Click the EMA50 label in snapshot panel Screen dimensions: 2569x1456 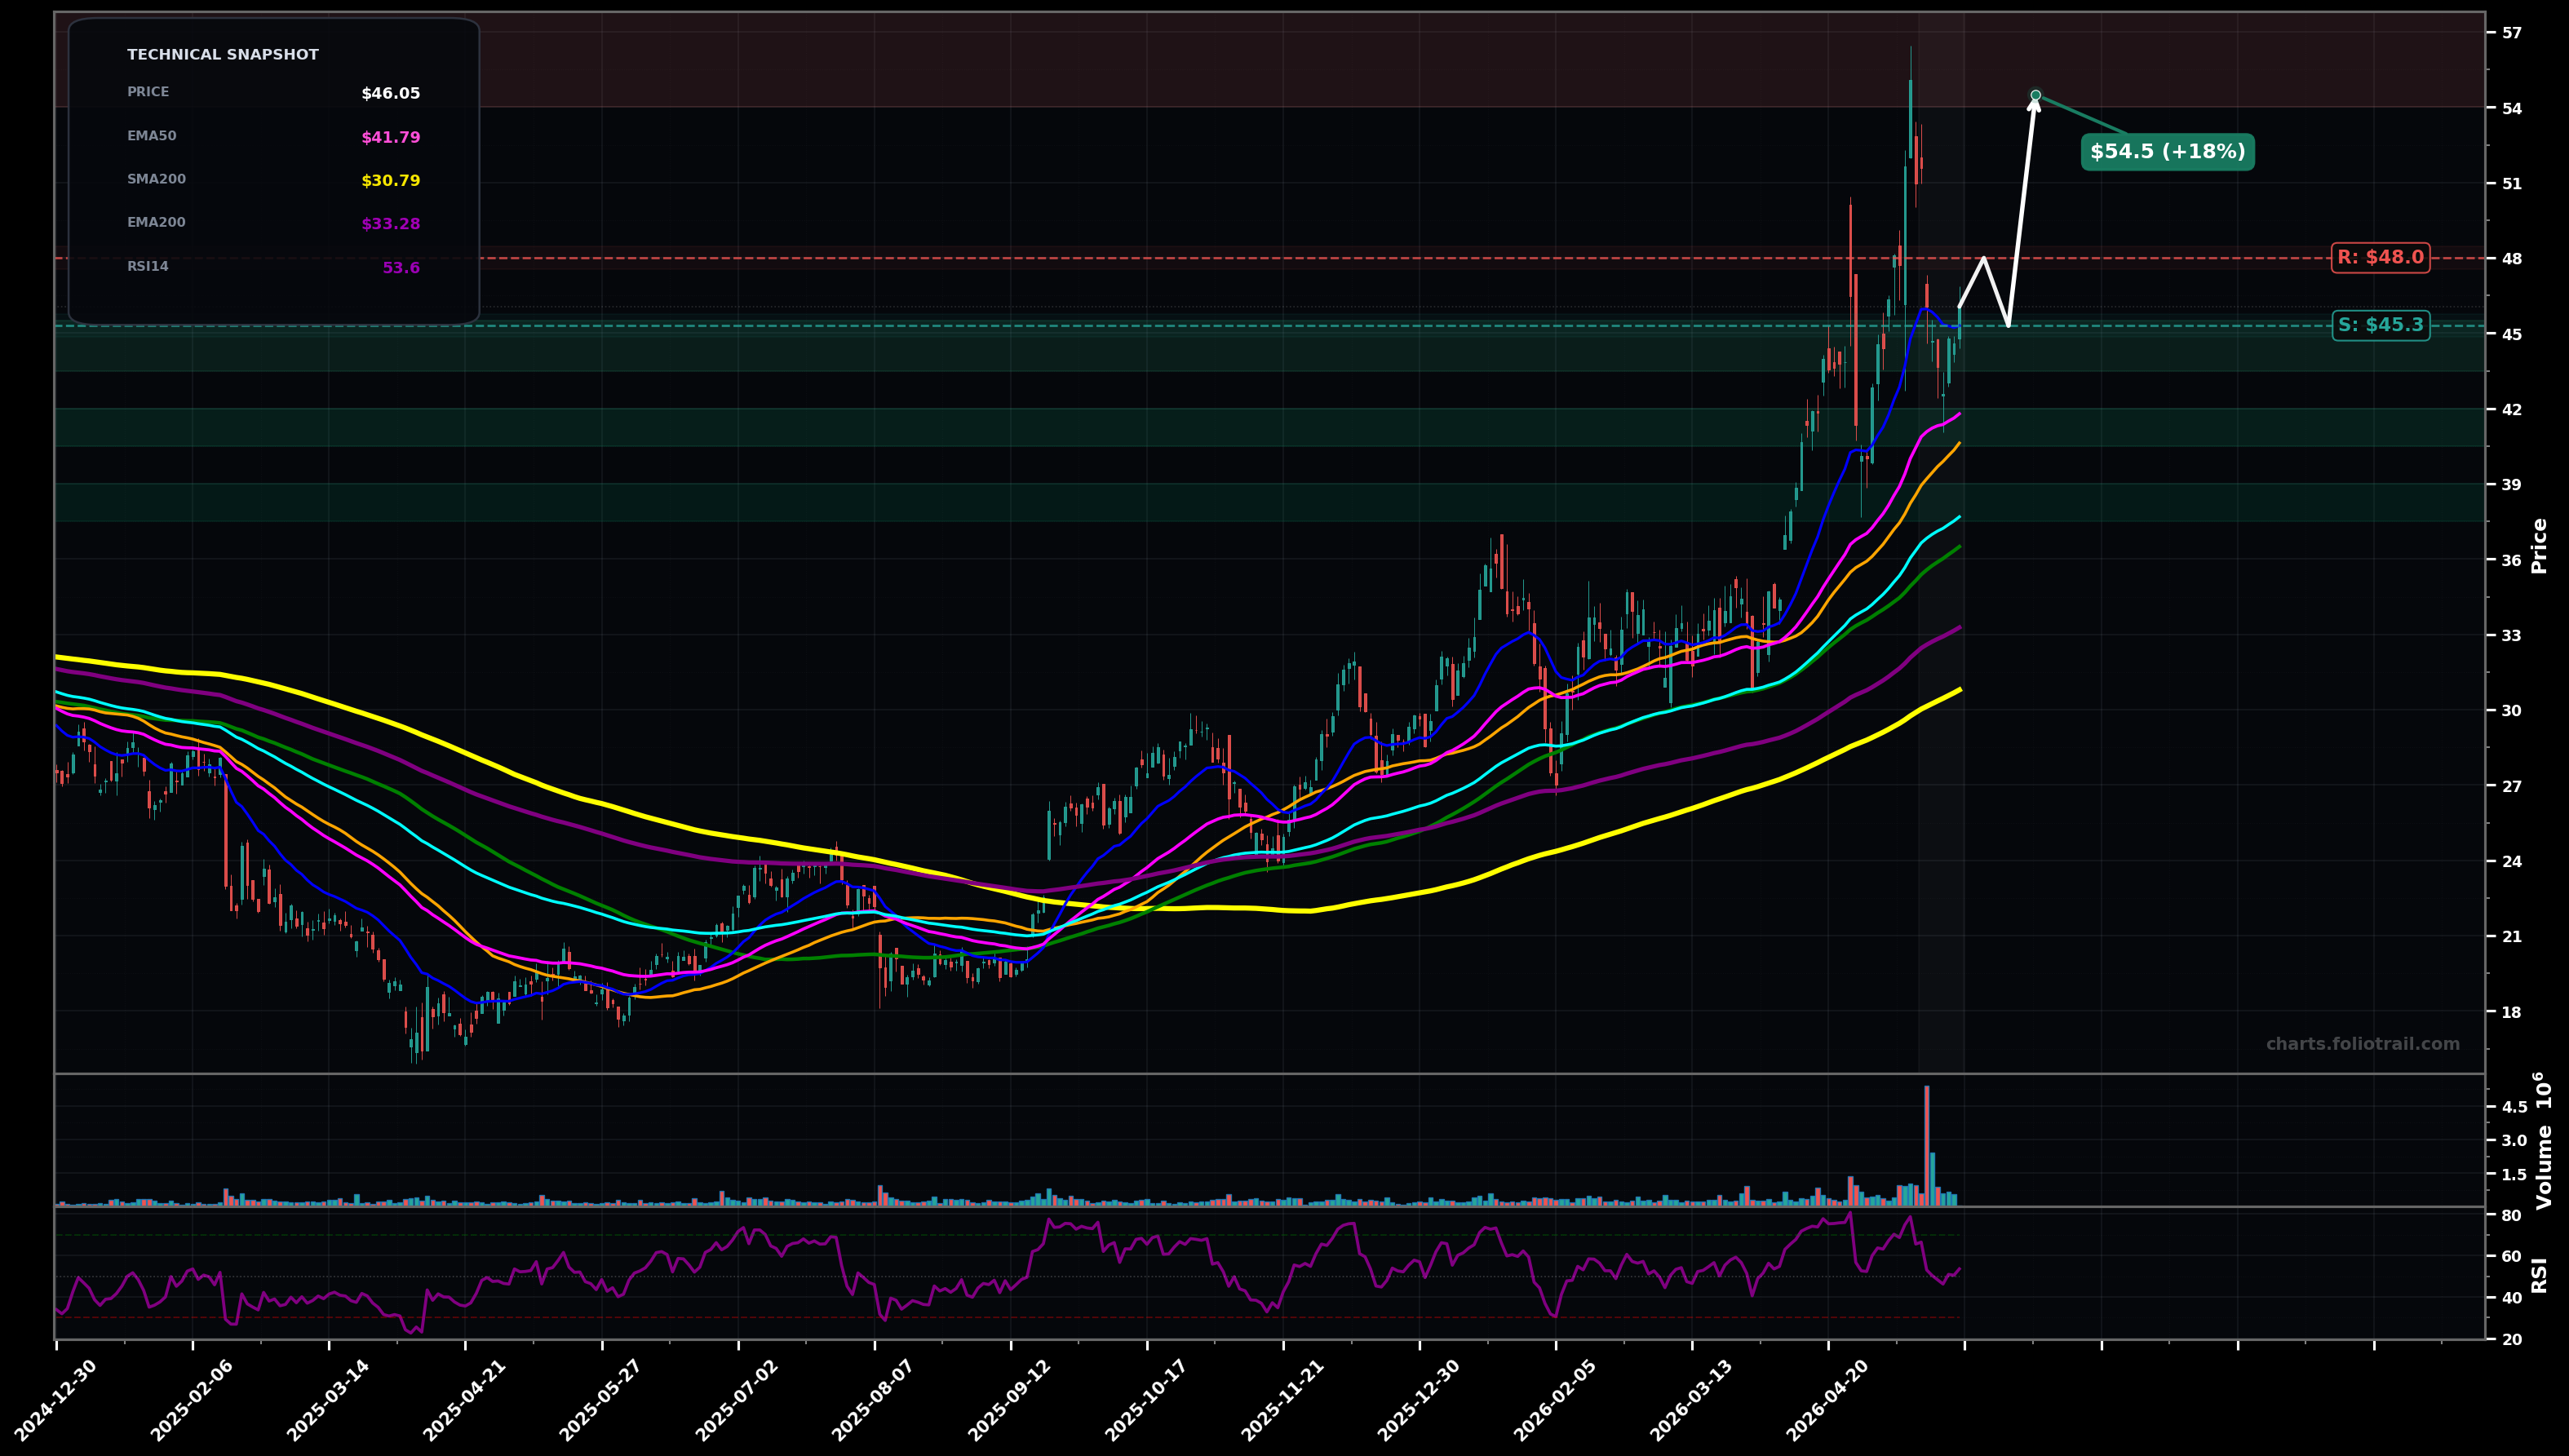click(x=152, y=136)
